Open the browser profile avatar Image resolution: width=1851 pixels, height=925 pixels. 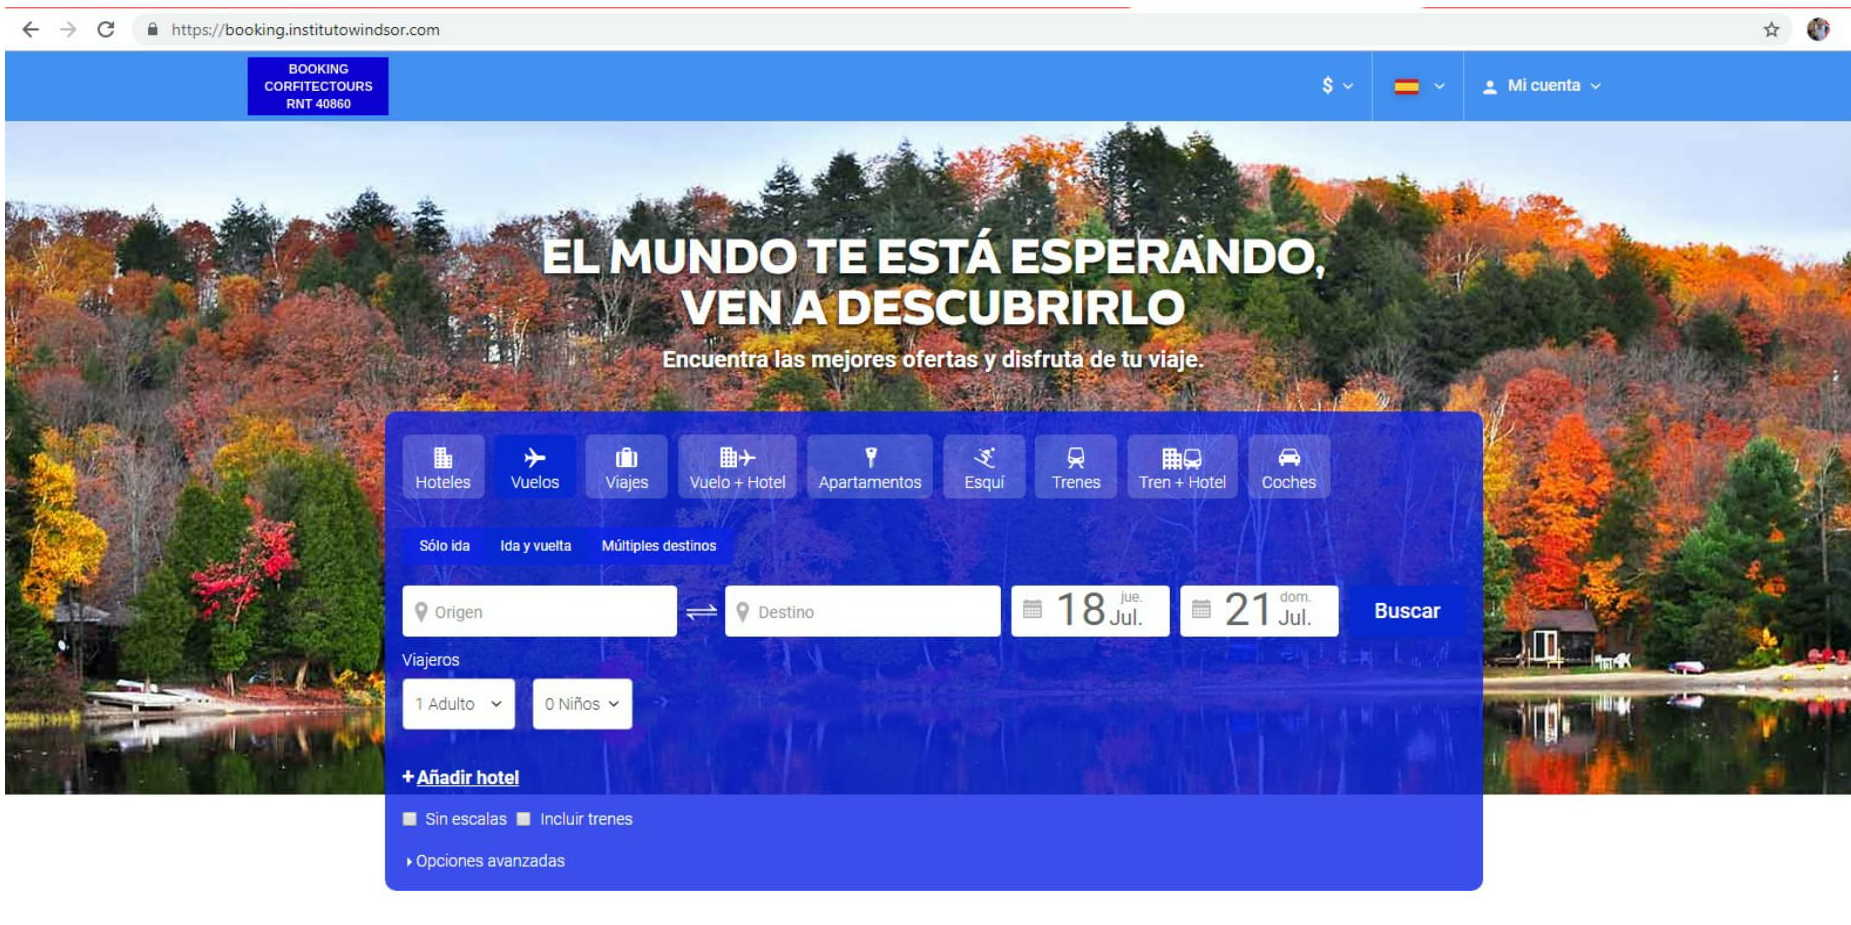[1818, 29]
